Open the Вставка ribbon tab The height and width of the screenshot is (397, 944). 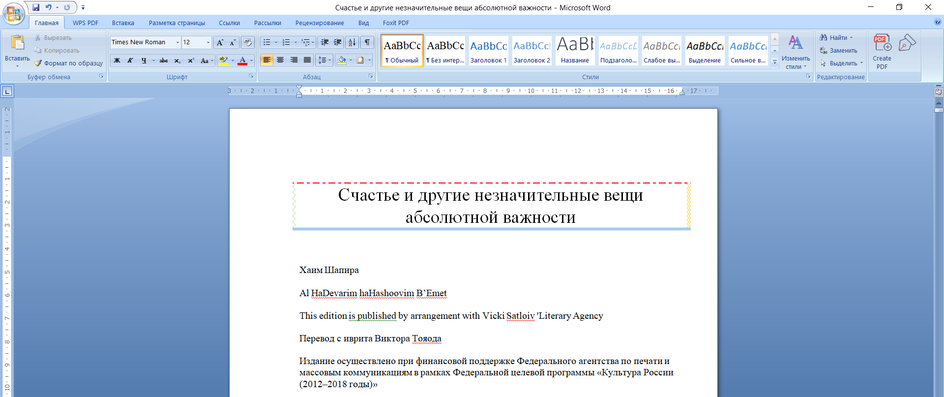[122, 23]
